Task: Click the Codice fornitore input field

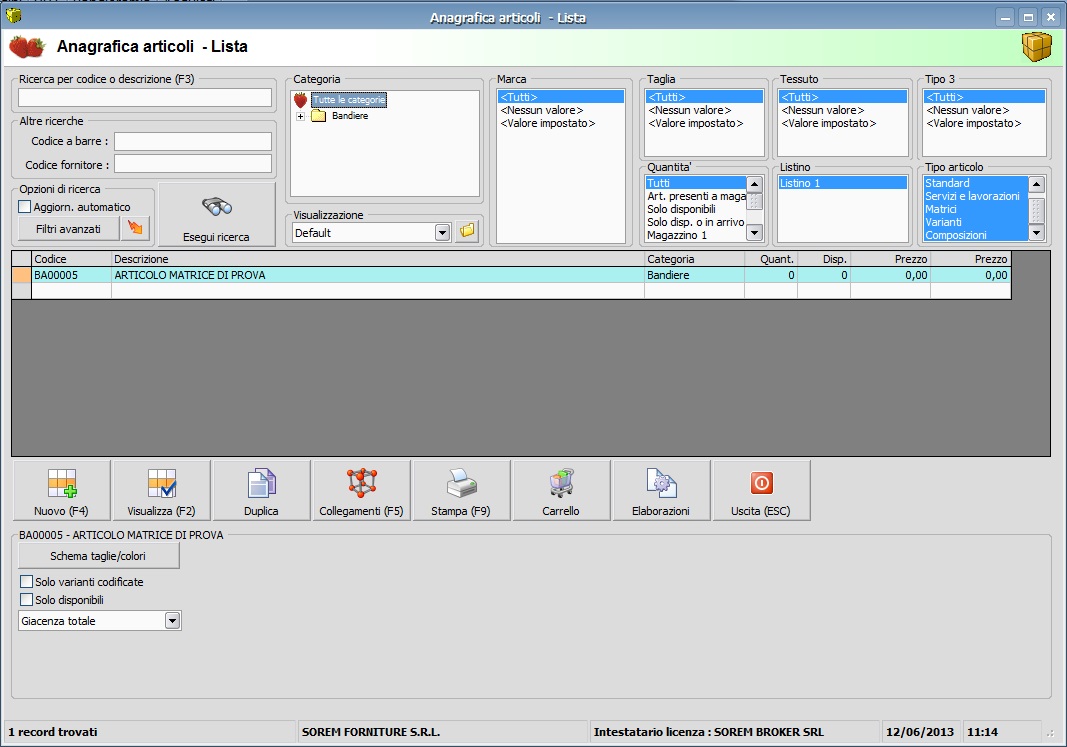Action: pyautogui.click(x=193, y=164)
